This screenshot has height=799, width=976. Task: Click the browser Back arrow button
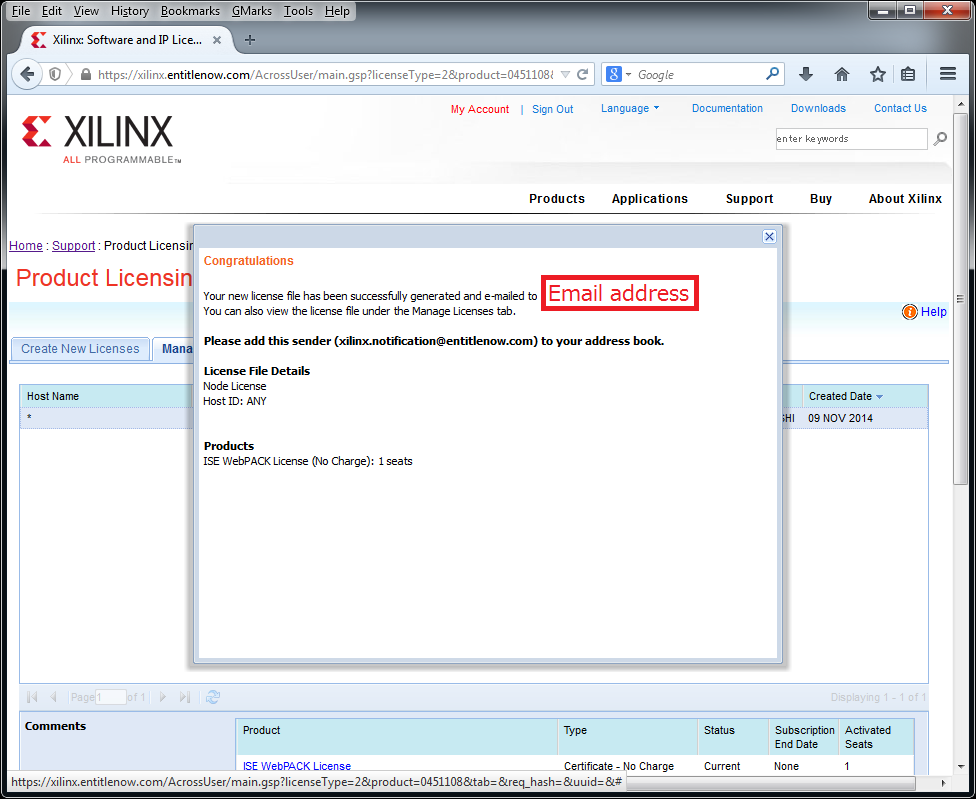[x=27, y=75]
